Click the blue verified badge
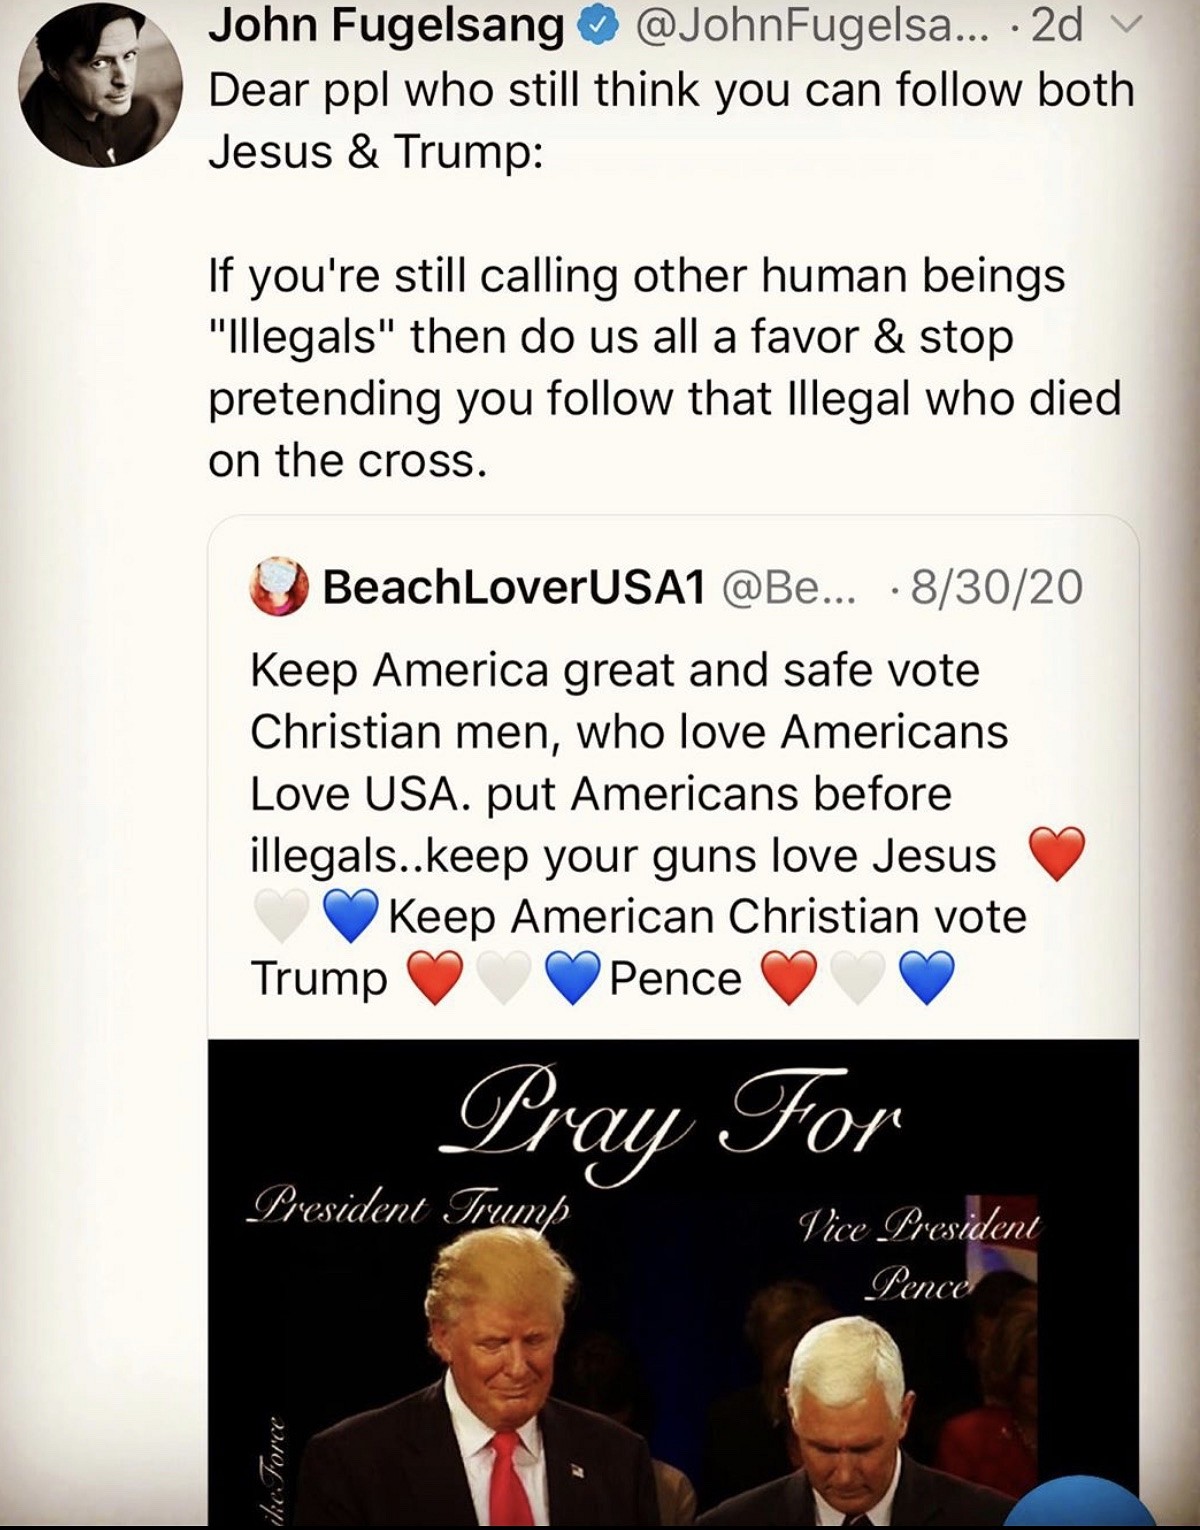This screenshot has height=1530, width=1200. click(598, 28)
